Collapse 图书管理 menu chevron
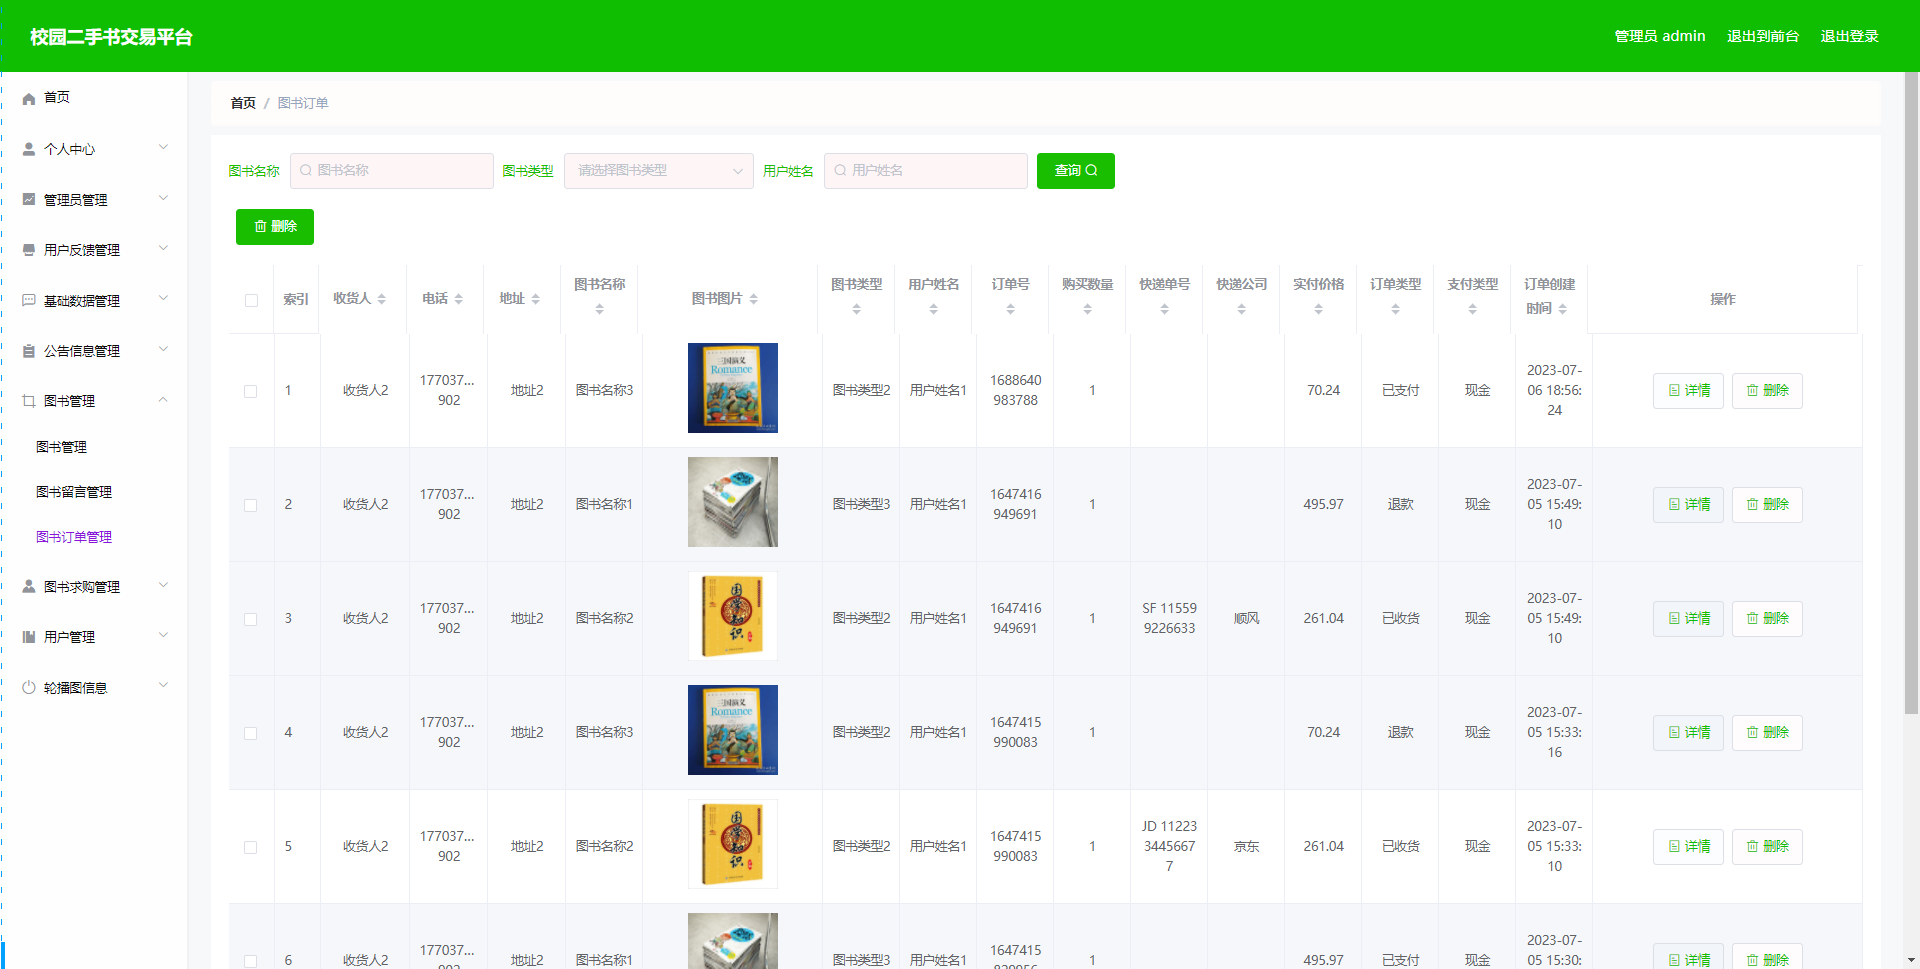 [164, 400]
